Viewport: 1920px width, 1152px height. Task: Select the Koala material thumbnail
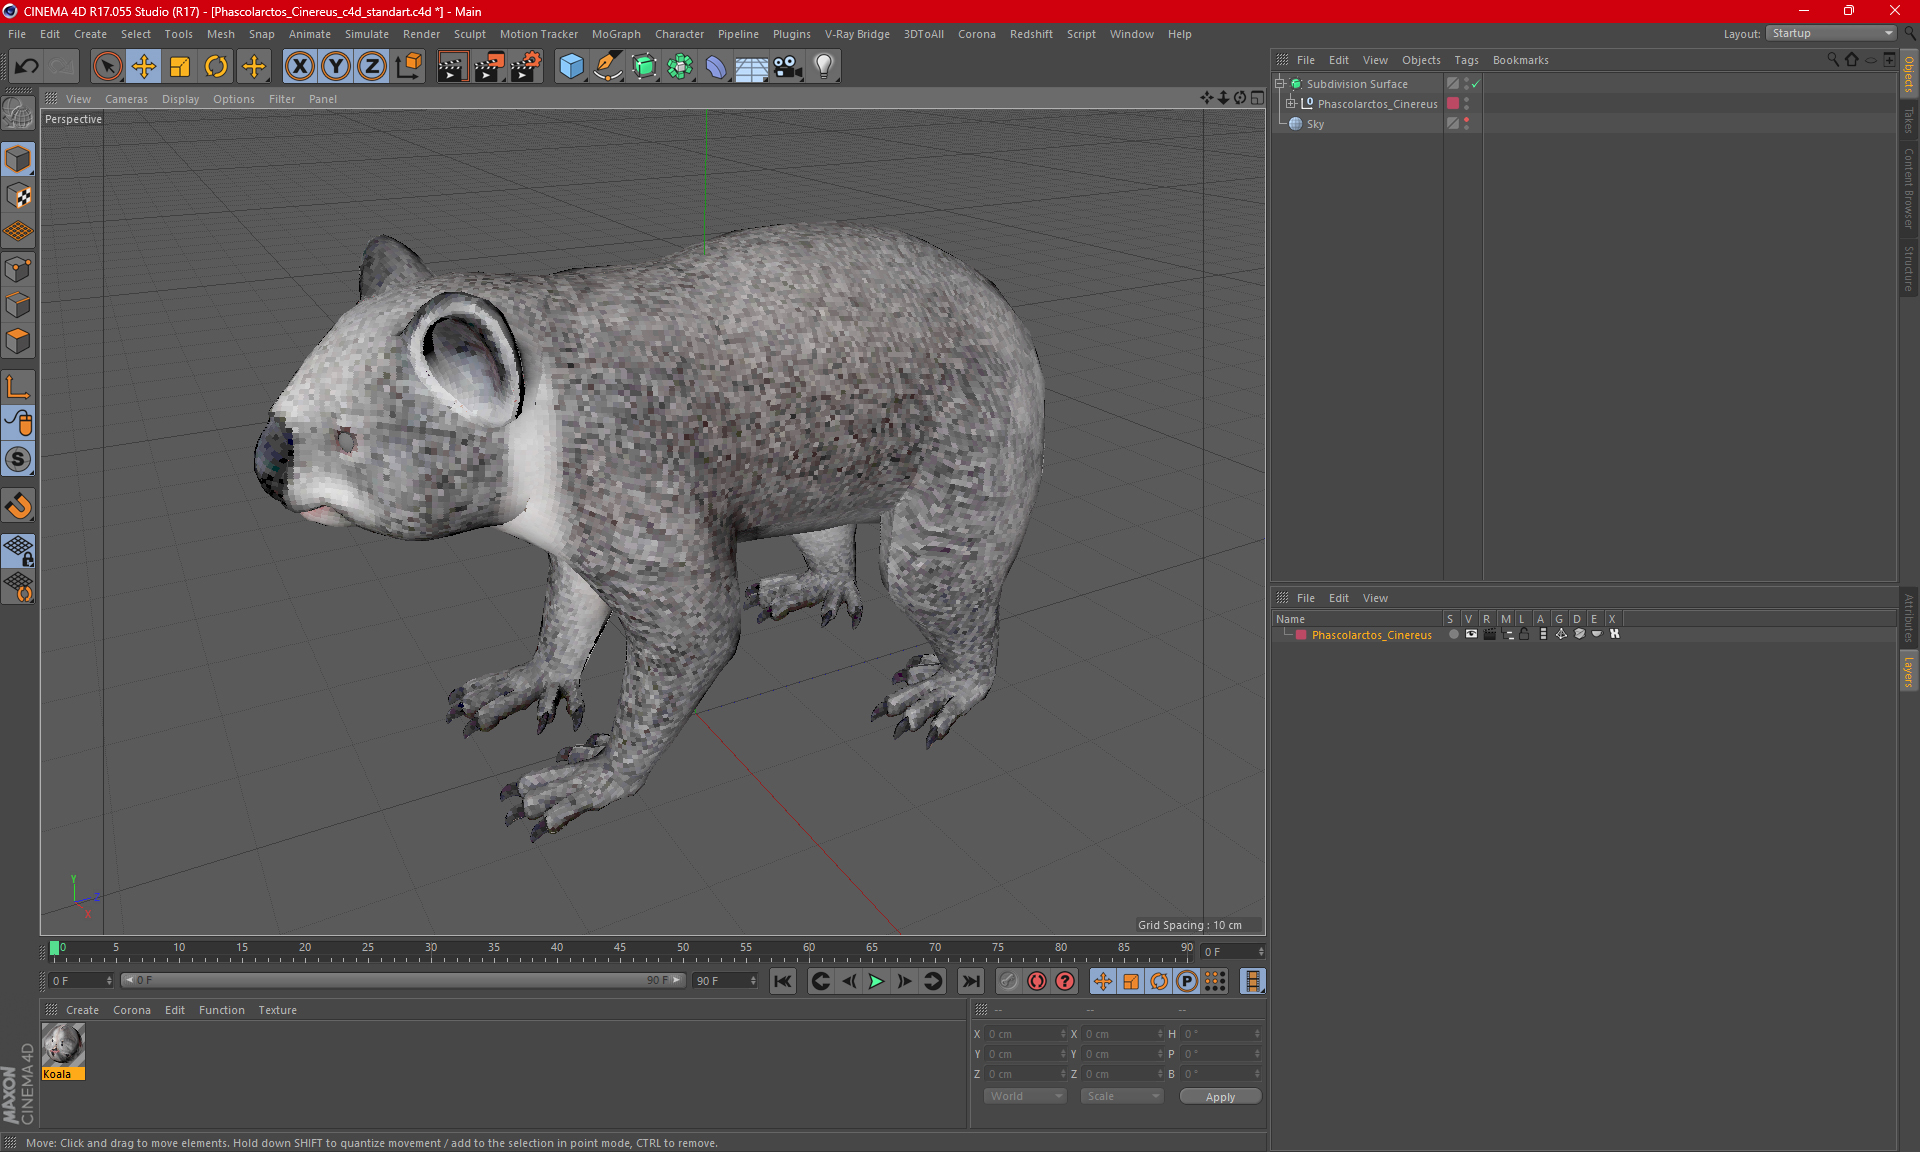click(63, 1046)
